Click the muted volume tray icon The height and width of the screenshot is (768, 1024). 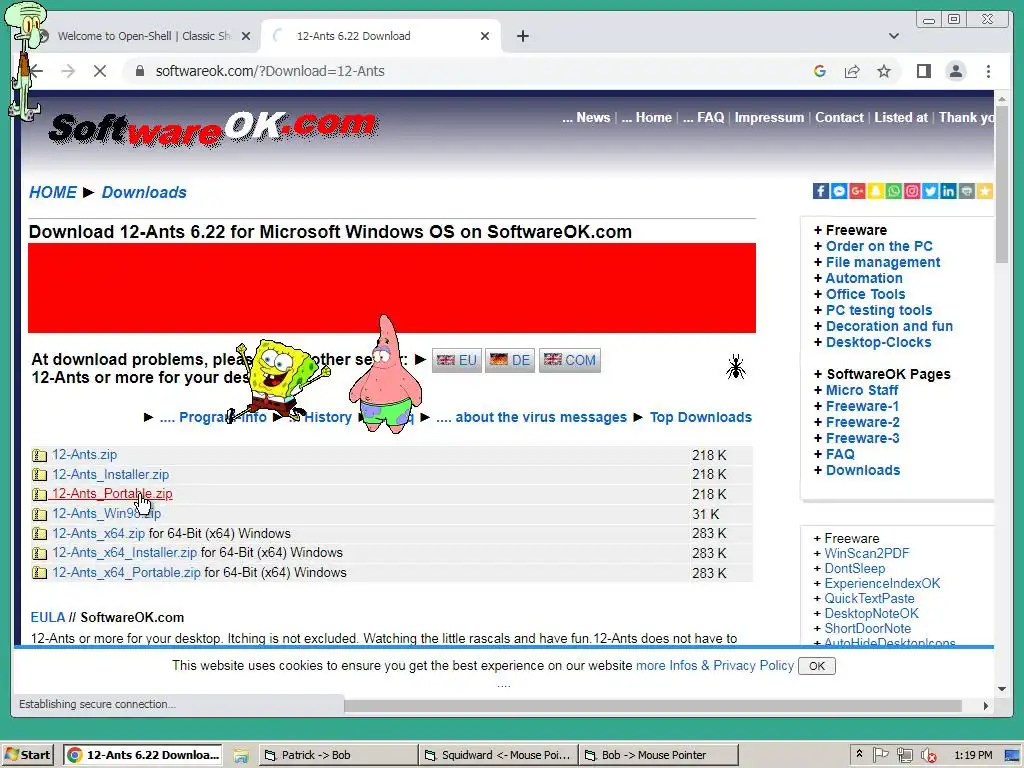928,755
